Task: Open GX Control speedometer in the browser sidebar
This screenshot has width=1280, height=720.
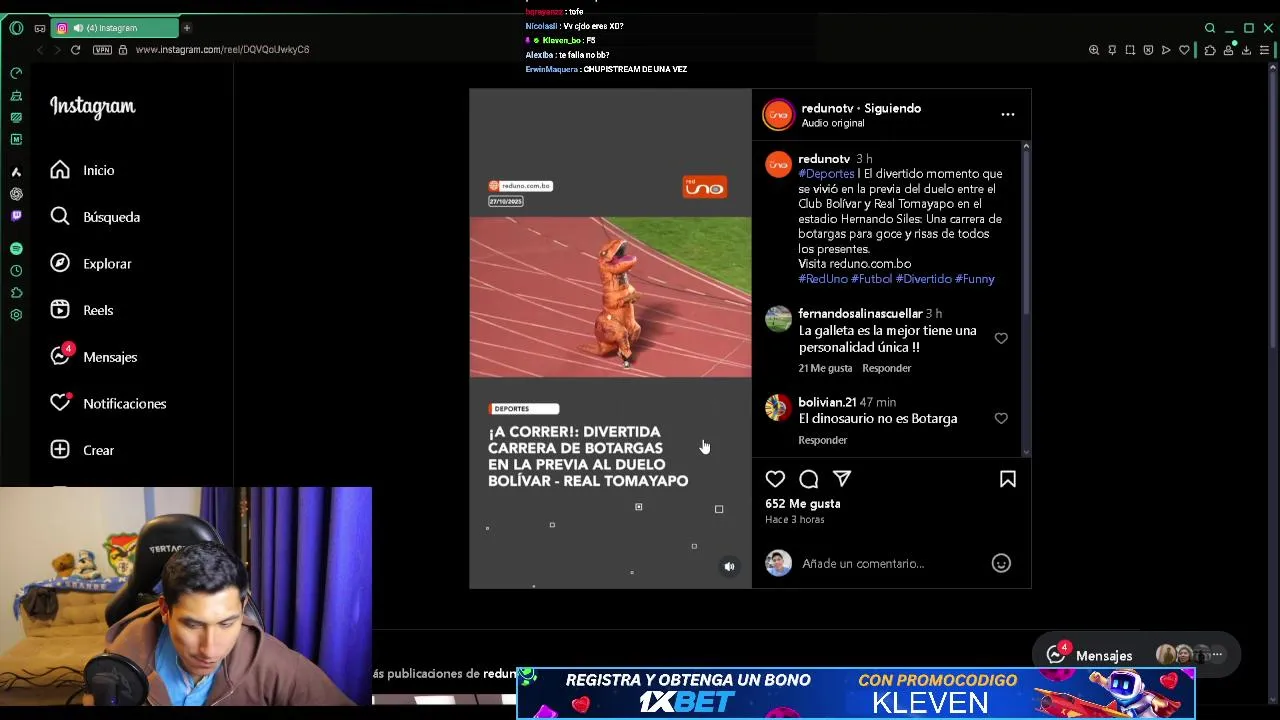Action: (x=16, y=73)
